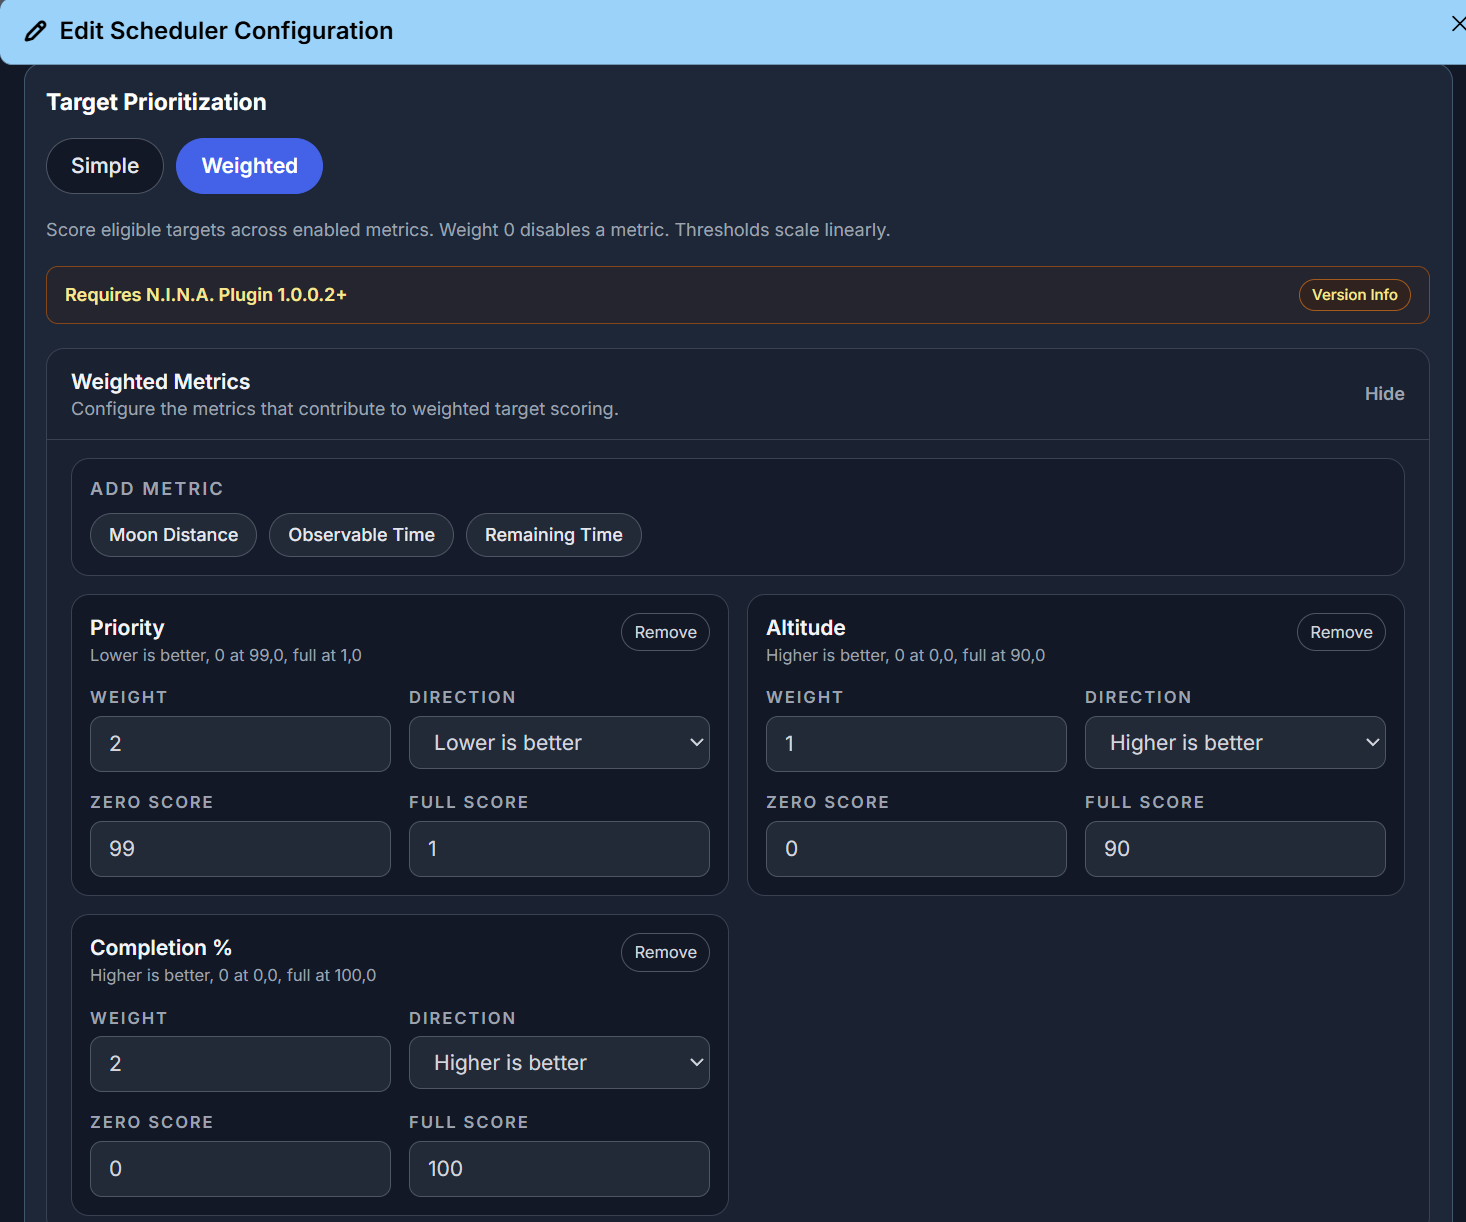Remove the Priority metric

[665, 632]
